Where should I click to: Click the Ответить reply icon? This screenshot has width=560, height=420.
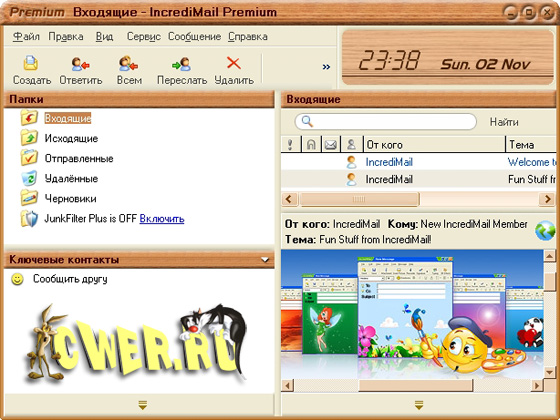coord(80,64)
